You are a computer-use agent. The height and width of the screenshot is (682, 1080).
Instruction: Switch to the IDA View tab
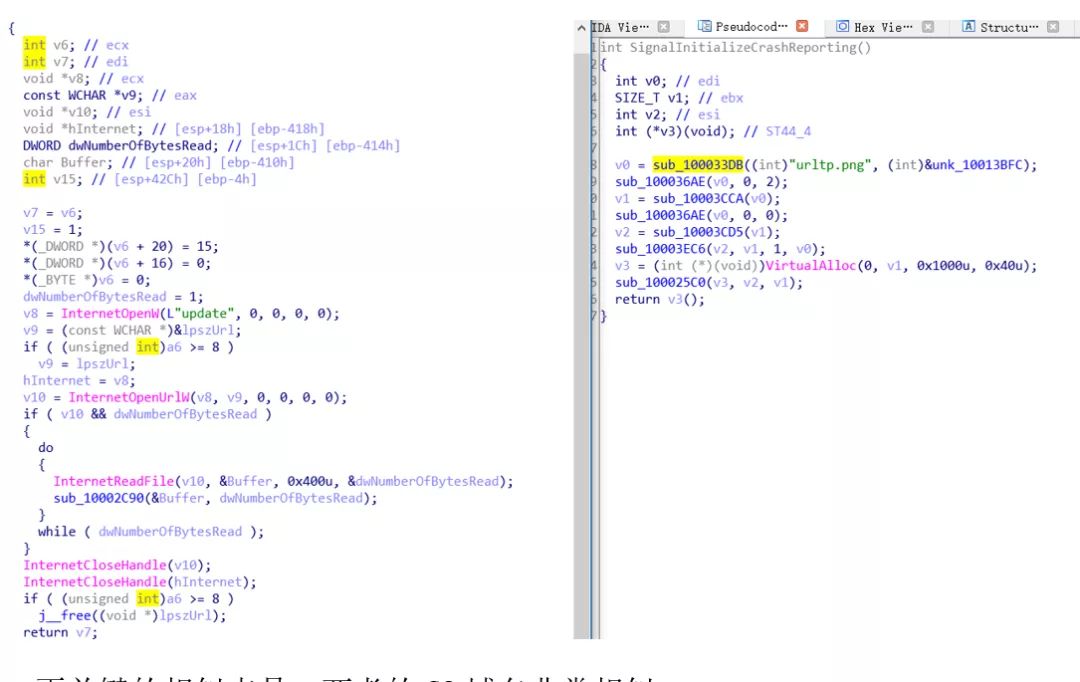pyautogui.click(x=620, y=28)
